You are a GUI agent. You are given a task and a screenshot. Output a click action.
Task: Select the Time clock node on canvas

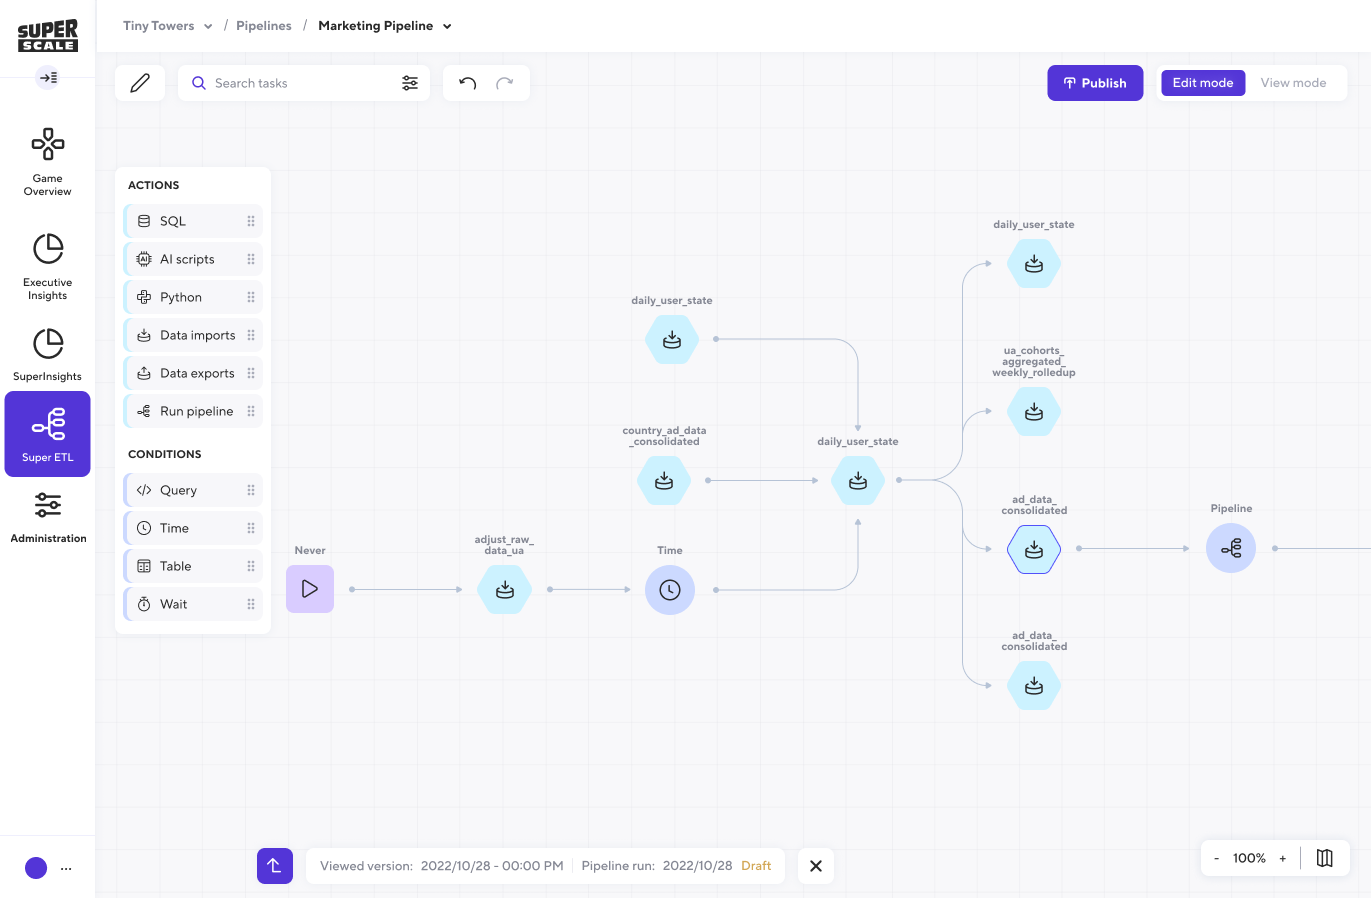670,590
